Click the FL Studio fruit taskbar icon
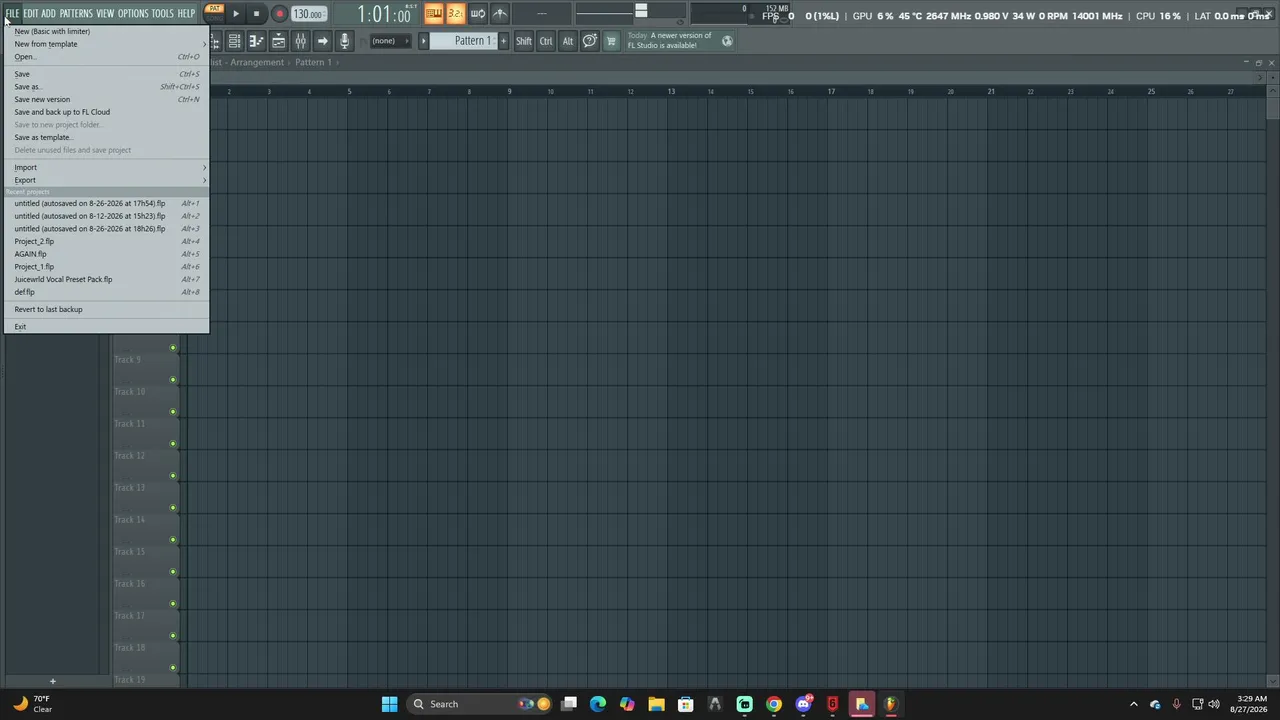 coord(890,704)
